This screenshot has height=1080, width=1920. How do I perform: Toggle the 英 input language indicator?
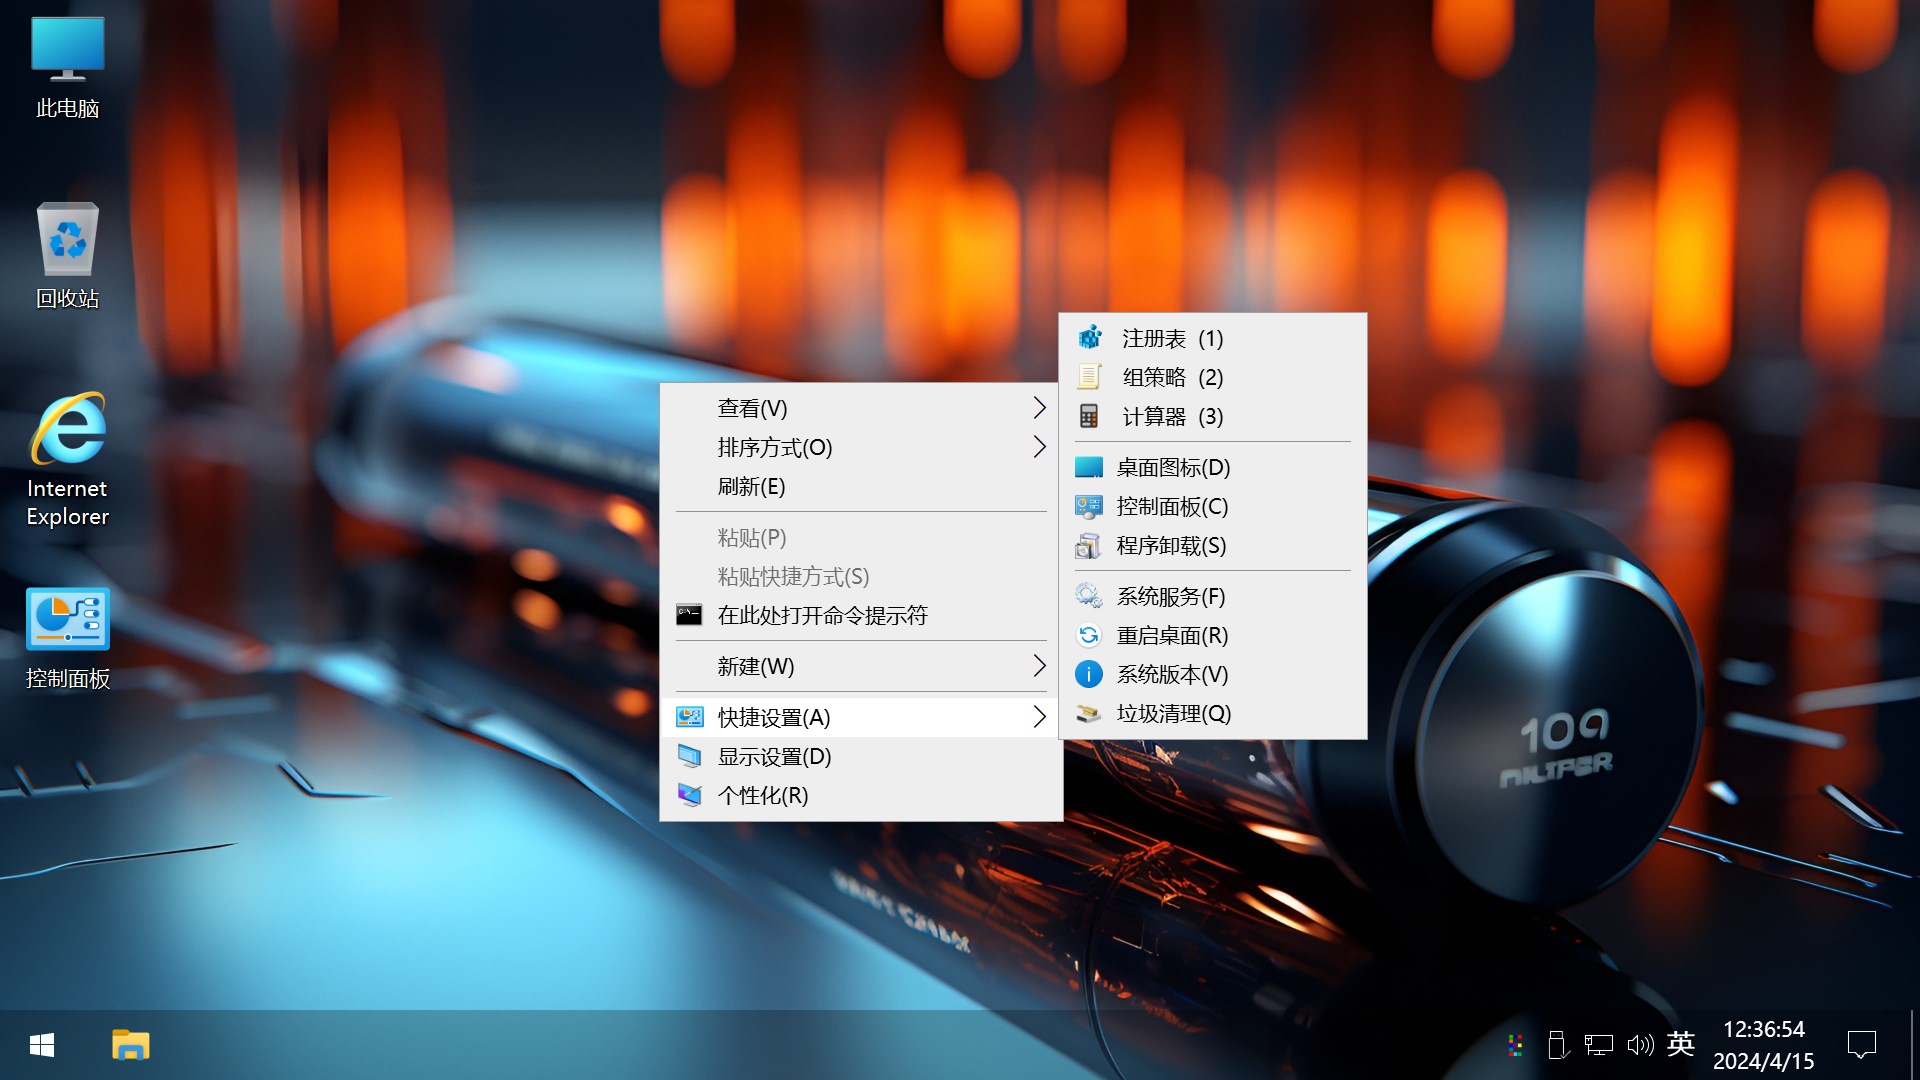click(x=1681, y=1044)
